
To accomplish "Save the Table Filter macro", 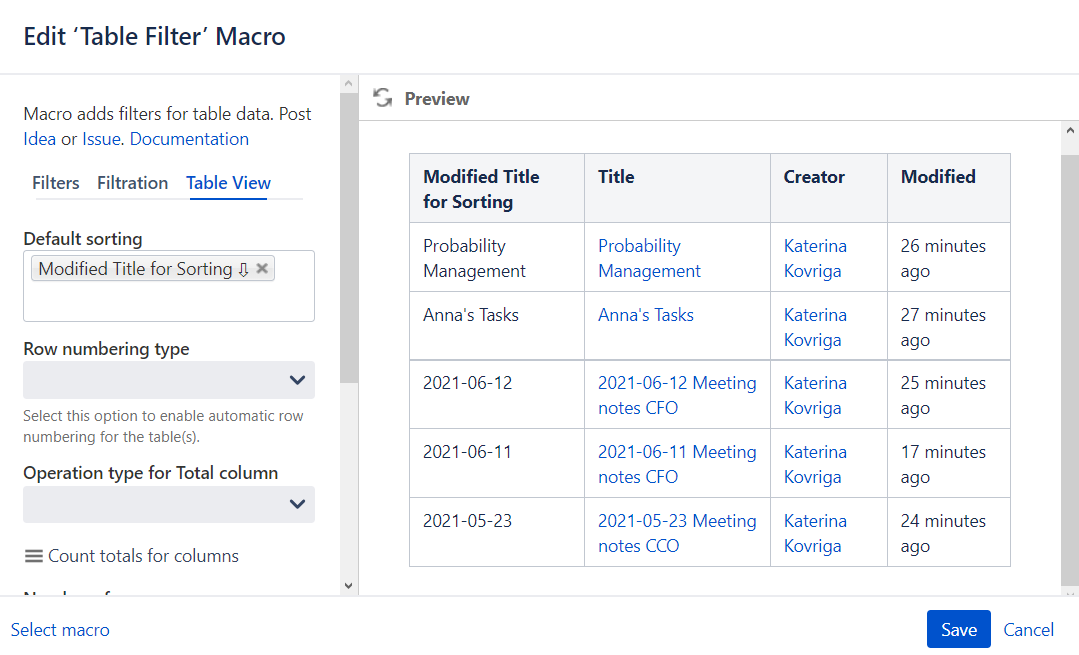I will (957, 629).
